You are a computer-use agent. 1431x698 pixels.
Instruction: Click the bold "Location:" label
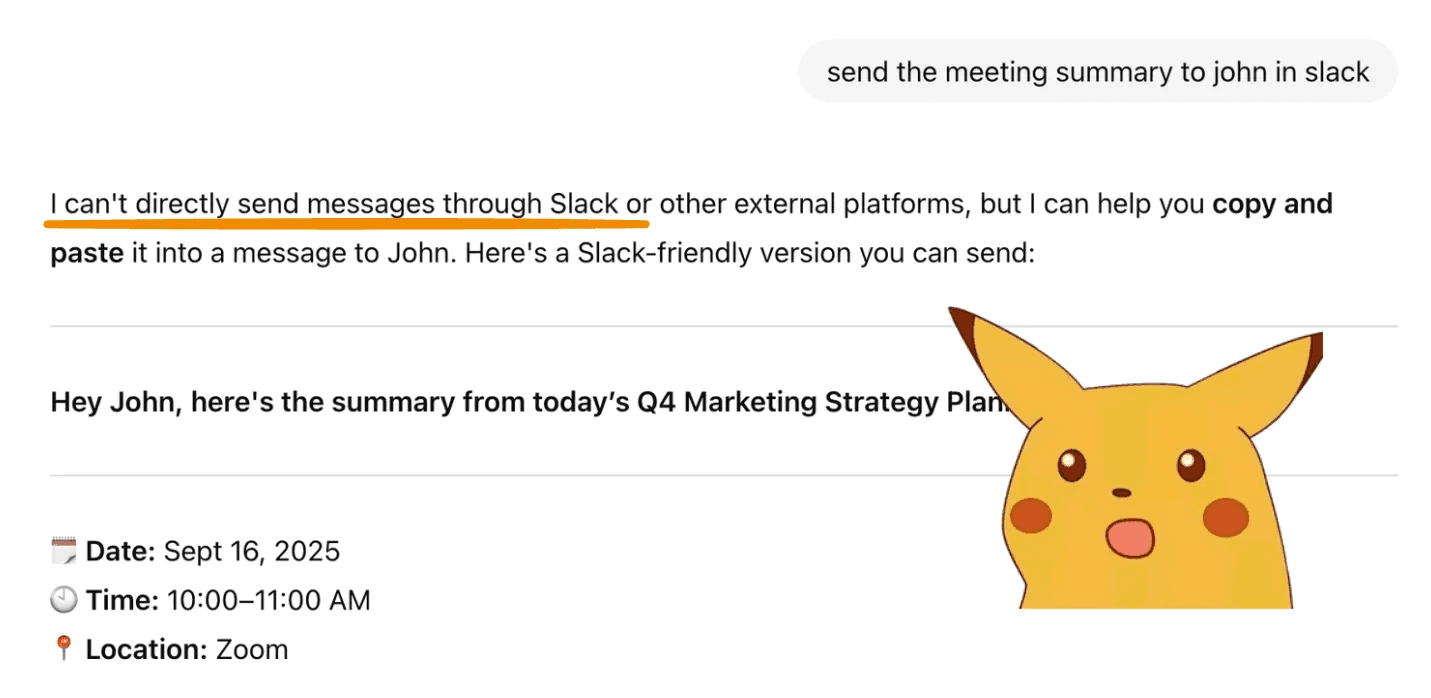[147, 649]
